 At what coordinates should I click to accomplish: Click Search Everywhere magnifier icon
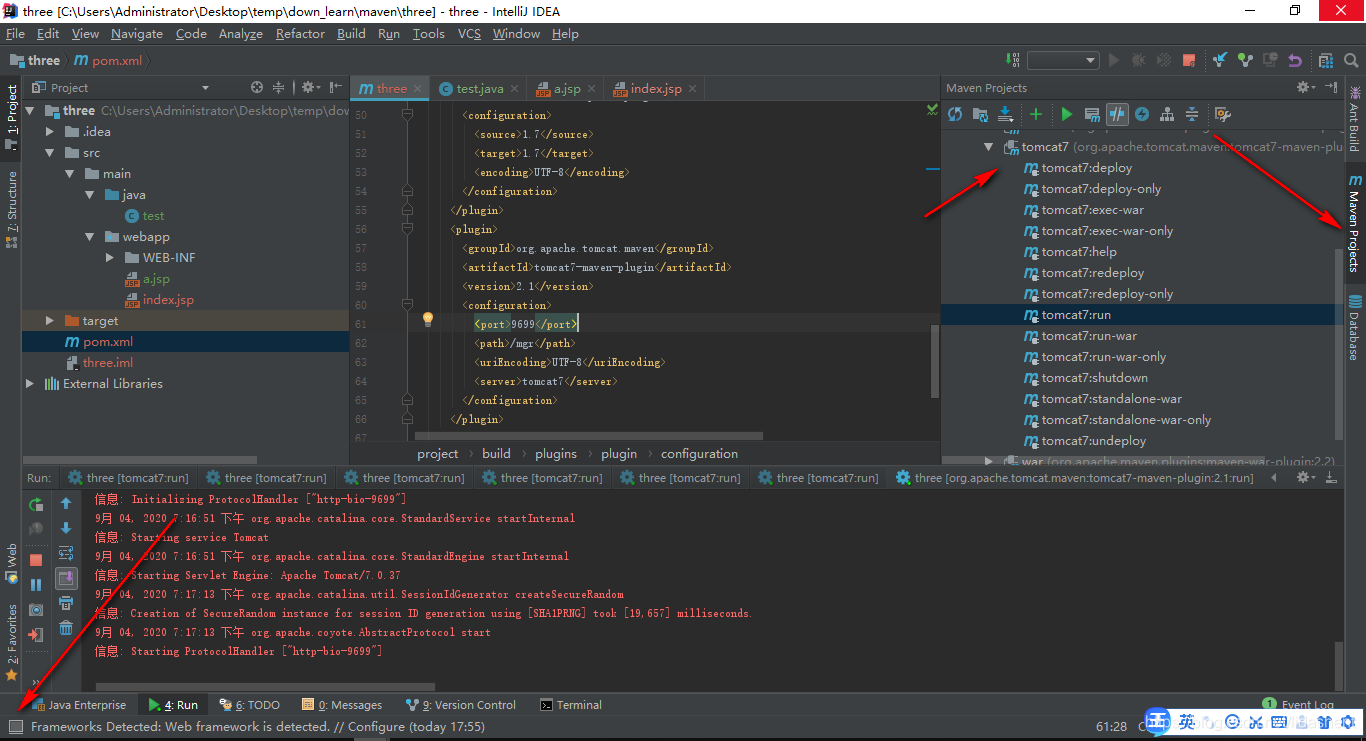coord(1351,60)
